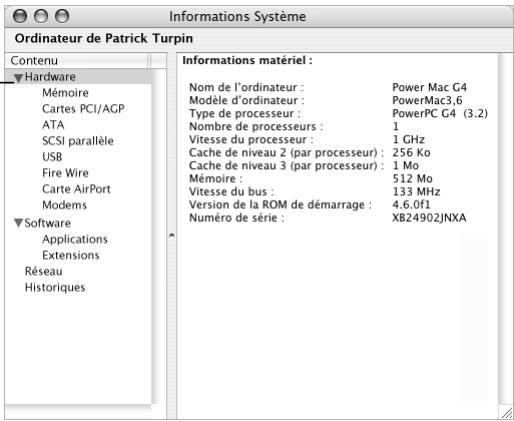Select Cartes PCI/AGP in the sidebar
Image resolution: width=514 pixels, height=421 pixels.
point(83,109)
